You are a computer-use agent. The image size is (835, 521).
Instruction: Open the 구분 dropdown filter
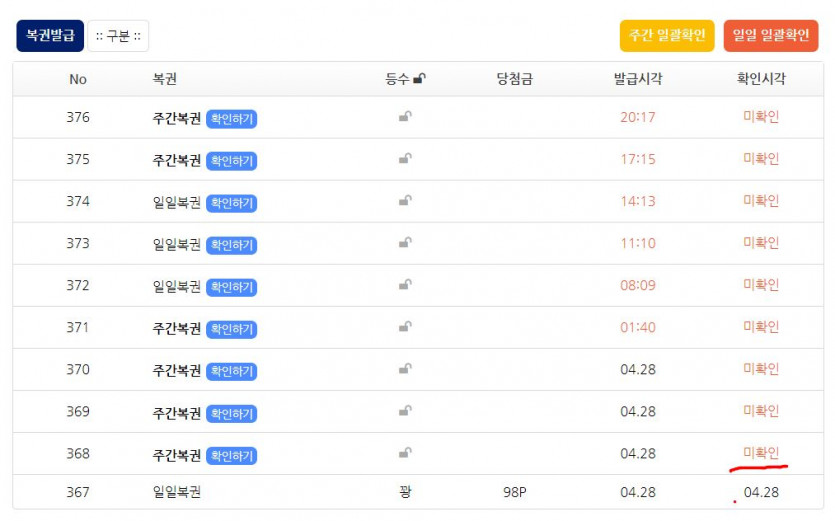click(118, 36)
